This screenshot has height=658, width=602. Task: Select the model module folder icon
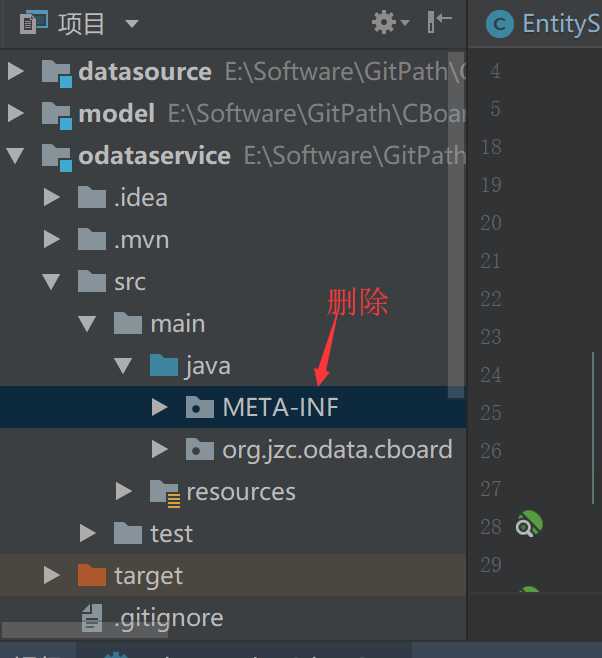tap(57, 115)
